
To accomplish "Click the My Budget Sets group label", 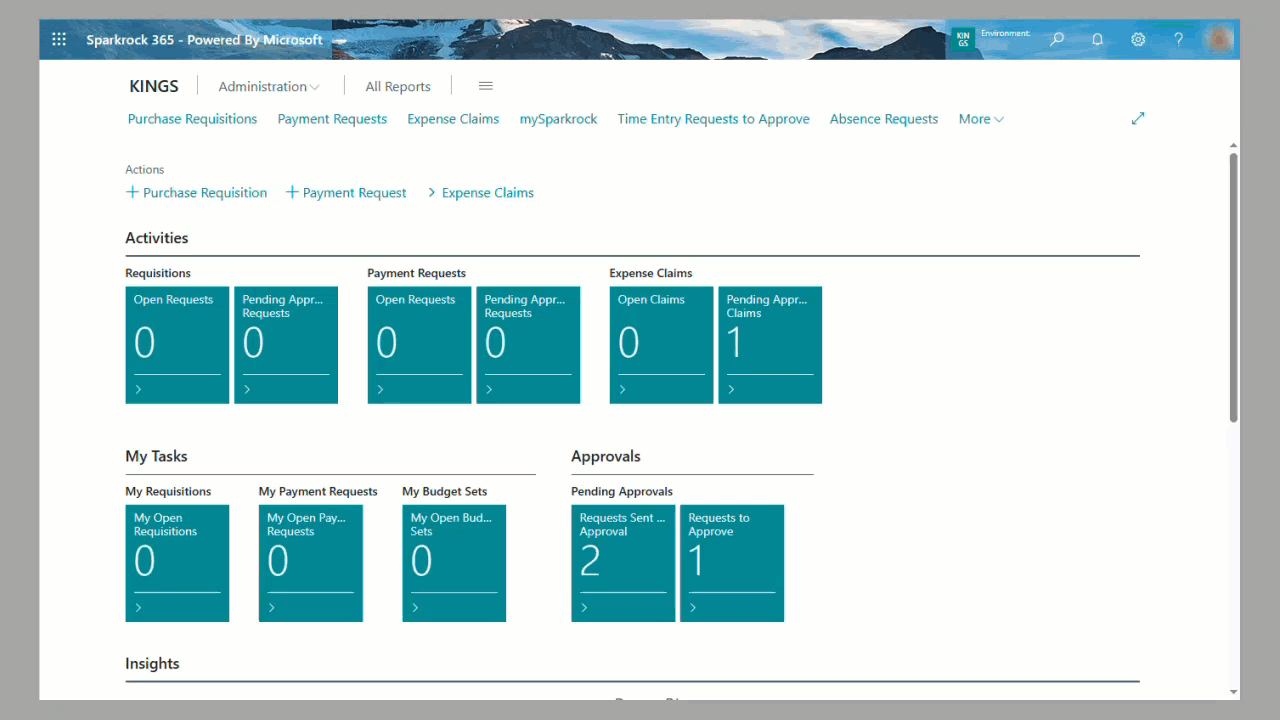I will (x=445, y=491).
